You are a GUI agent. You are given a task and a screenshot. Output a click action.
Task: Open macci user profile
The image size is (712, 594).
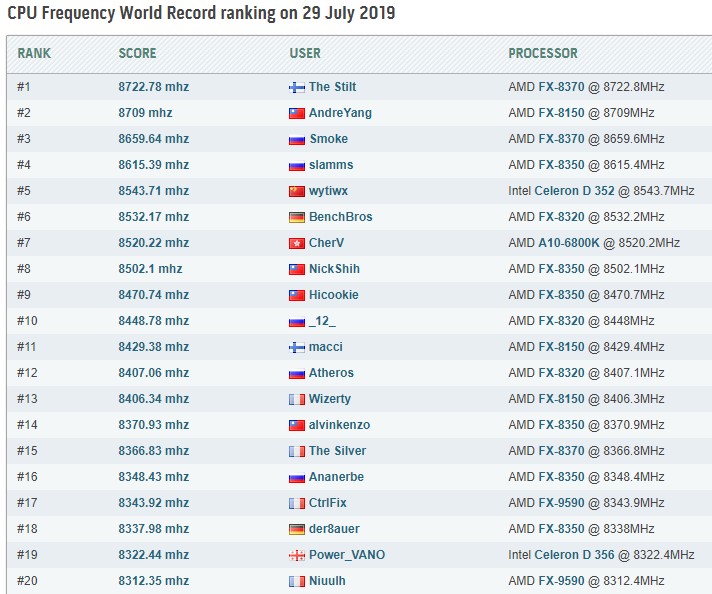point(326,346)
